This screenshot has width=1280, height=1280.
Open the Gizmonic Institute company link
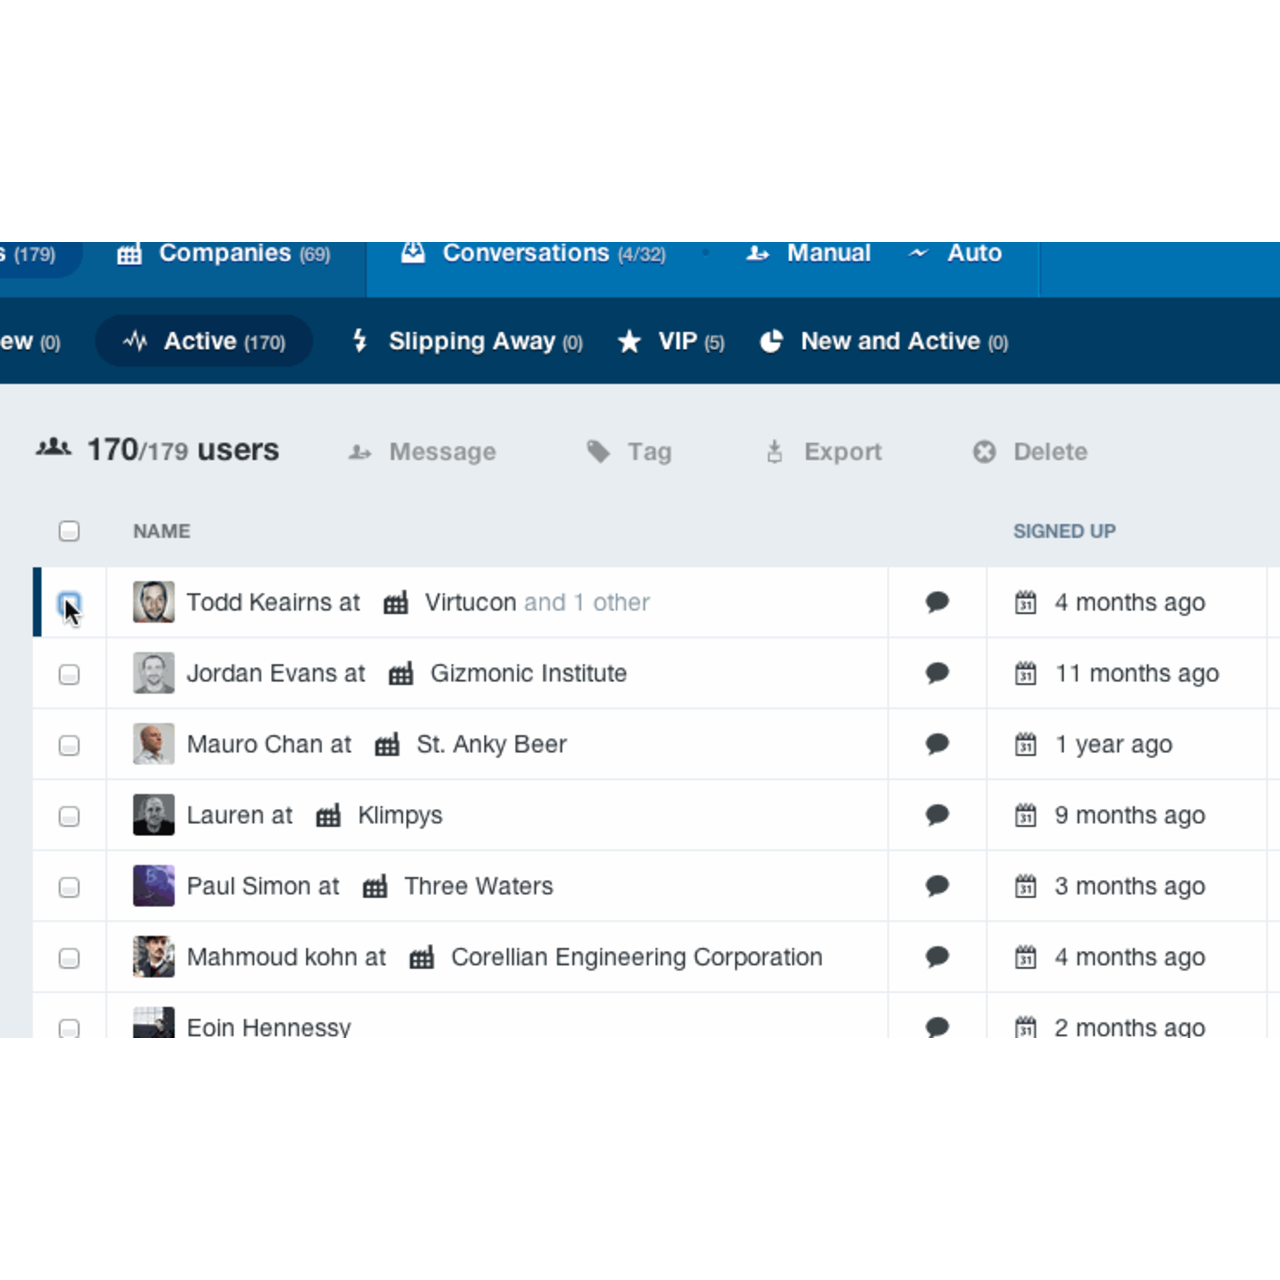coord(528,674)
